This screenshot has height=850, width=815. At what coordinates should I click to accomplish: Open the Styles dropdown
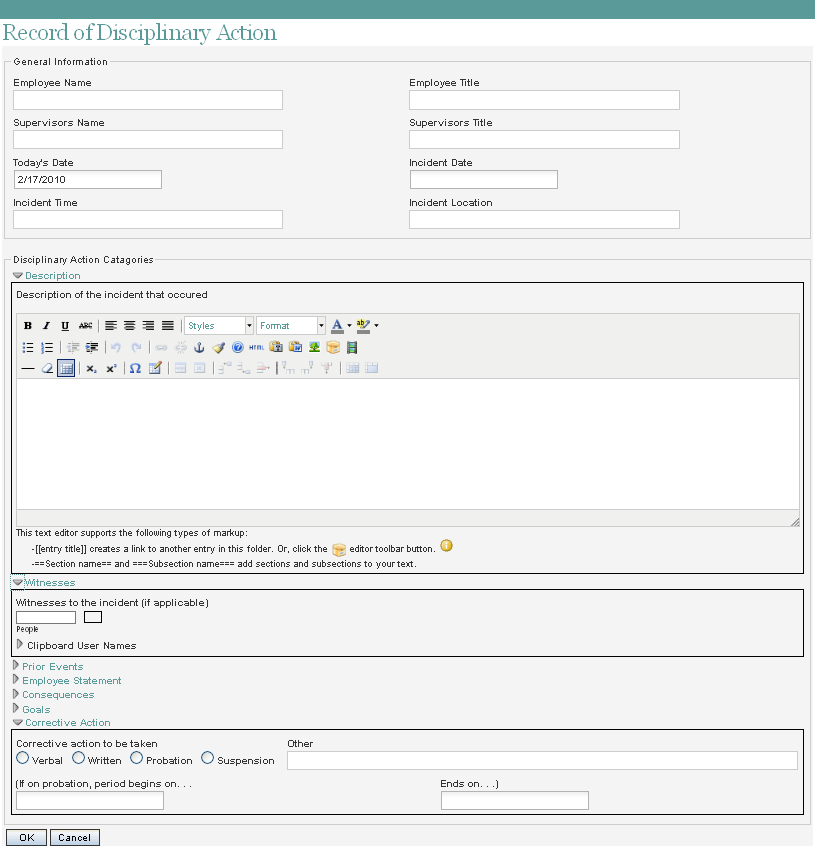click(x=219, y=326)
